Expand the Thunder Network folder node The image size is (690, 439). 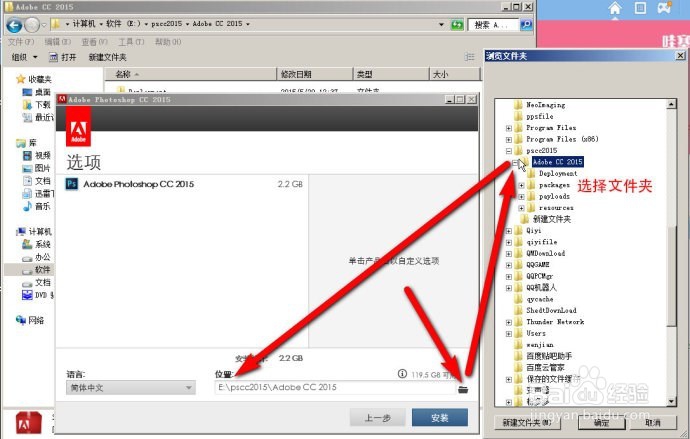point(509,322)
